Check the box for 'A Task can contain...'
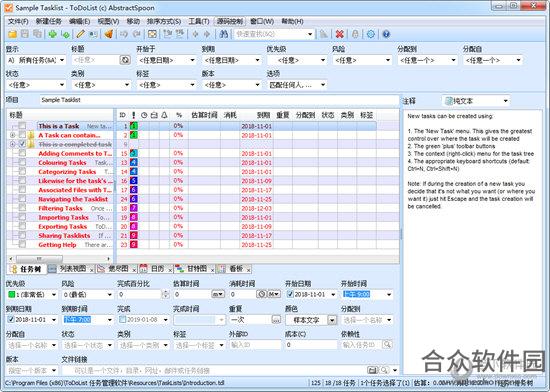Screen dimensions: 550x392 tap(22, 135)
